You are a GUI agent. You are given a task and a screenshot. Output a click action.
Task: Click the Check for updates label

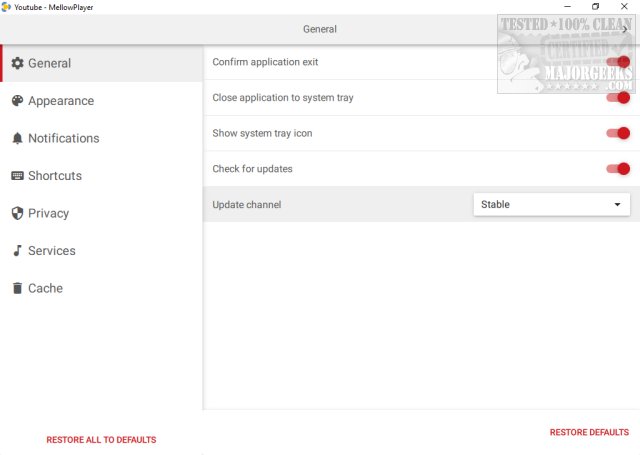pyautogui.click(x=252, y=169)
